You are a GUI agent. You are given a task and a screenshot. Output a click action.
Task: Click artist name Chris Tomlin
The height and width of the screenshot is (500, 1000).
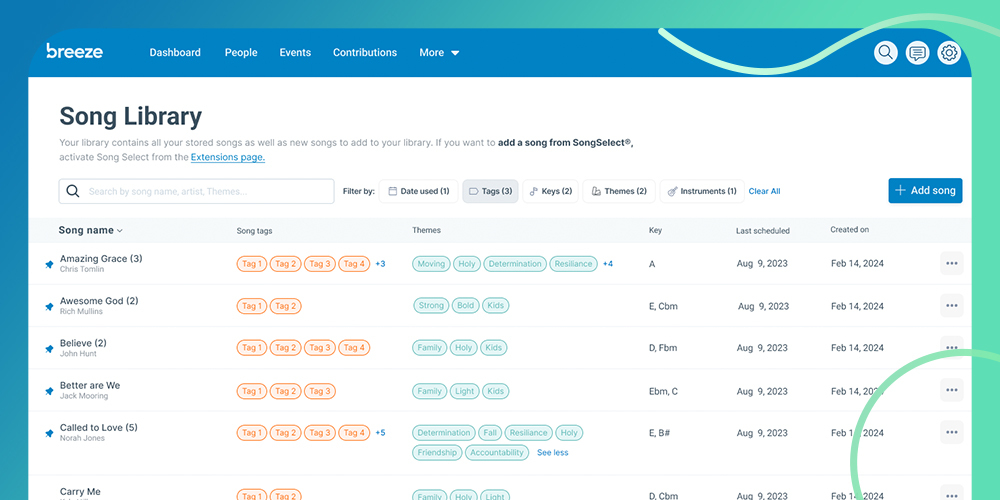tap(82, 269)
